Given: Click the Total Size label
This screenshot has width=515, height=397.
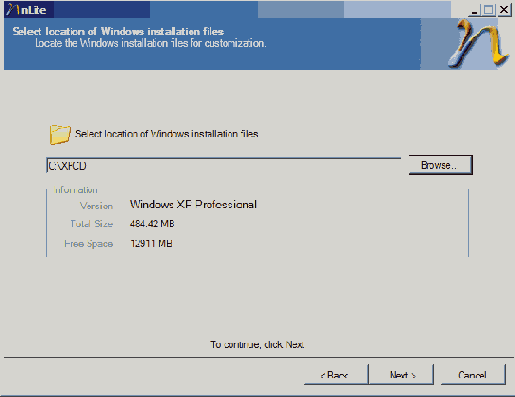Looking at the screenshot, I should click(92, 224).
